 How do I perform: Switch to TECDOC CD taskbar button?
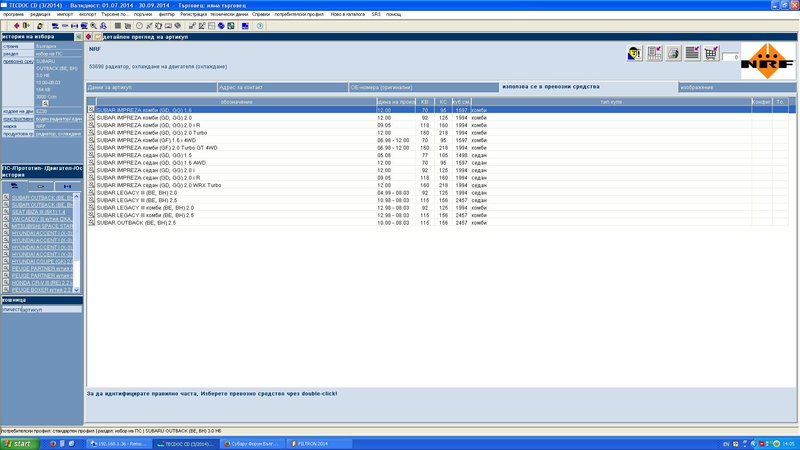186,444
